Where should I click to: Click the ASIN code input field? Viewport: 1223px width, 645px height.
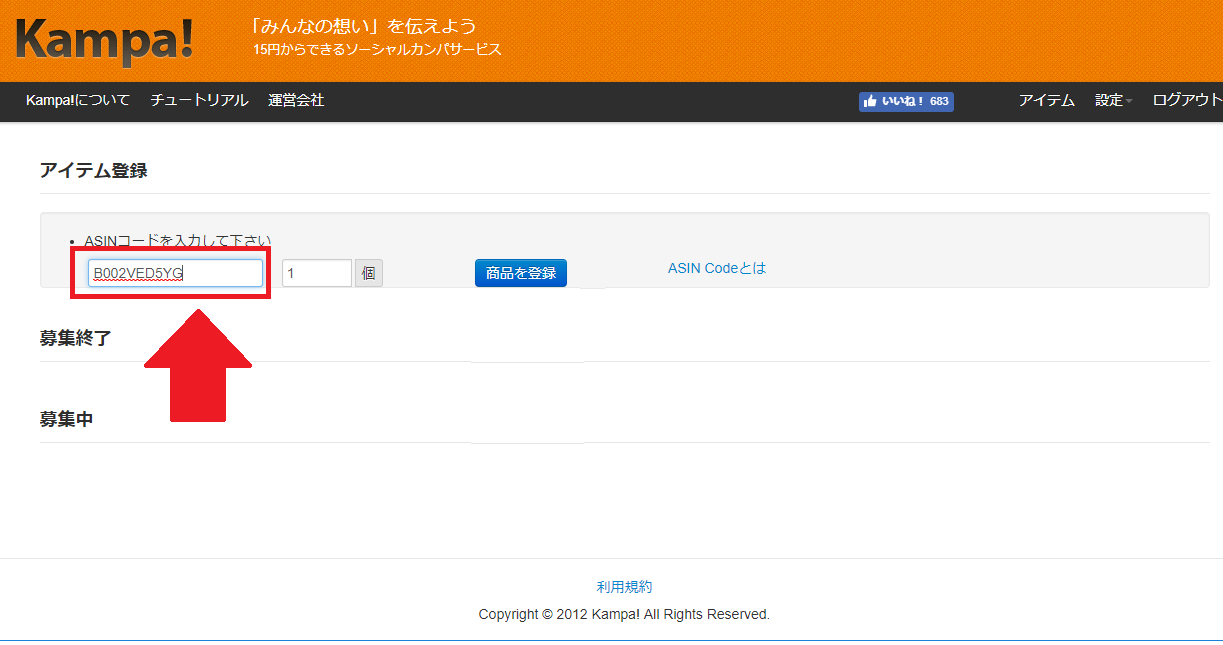pyautogui.click(x=175, y=273)
